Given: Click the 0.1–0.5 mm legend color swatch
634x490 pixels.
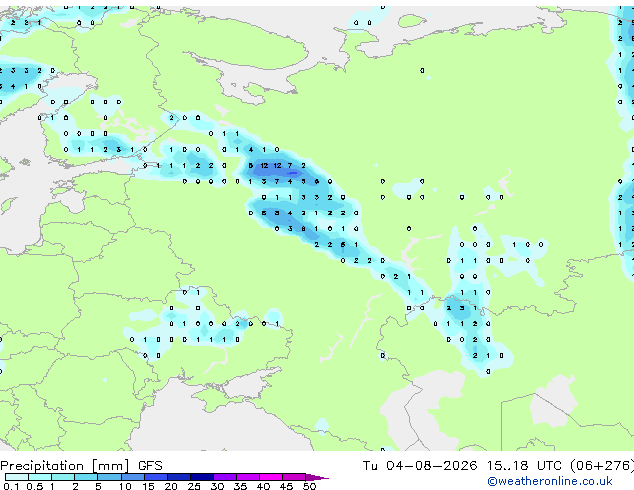Looking at the screenshot, I should [17, 477].
